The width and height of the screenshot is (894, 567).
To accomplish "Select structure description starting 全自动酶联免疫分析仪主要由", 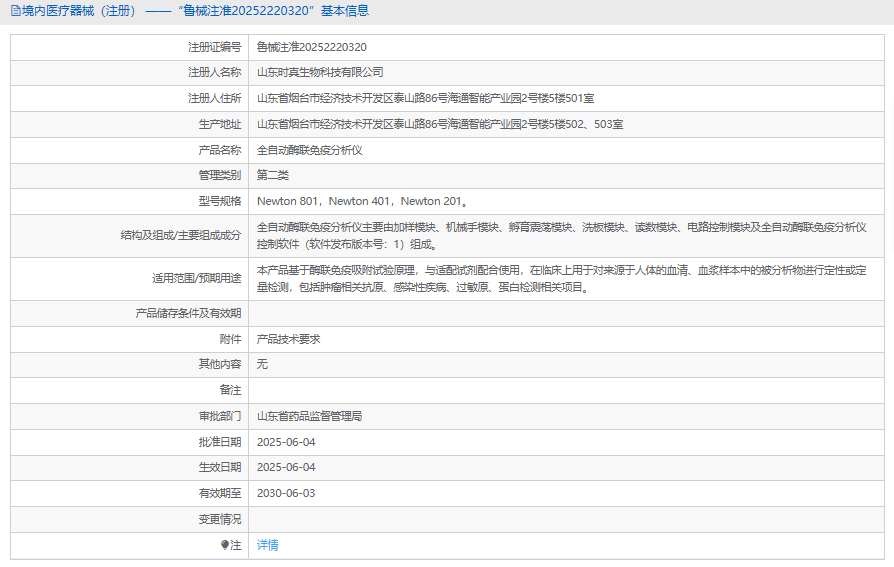I will tap(562, 236).
